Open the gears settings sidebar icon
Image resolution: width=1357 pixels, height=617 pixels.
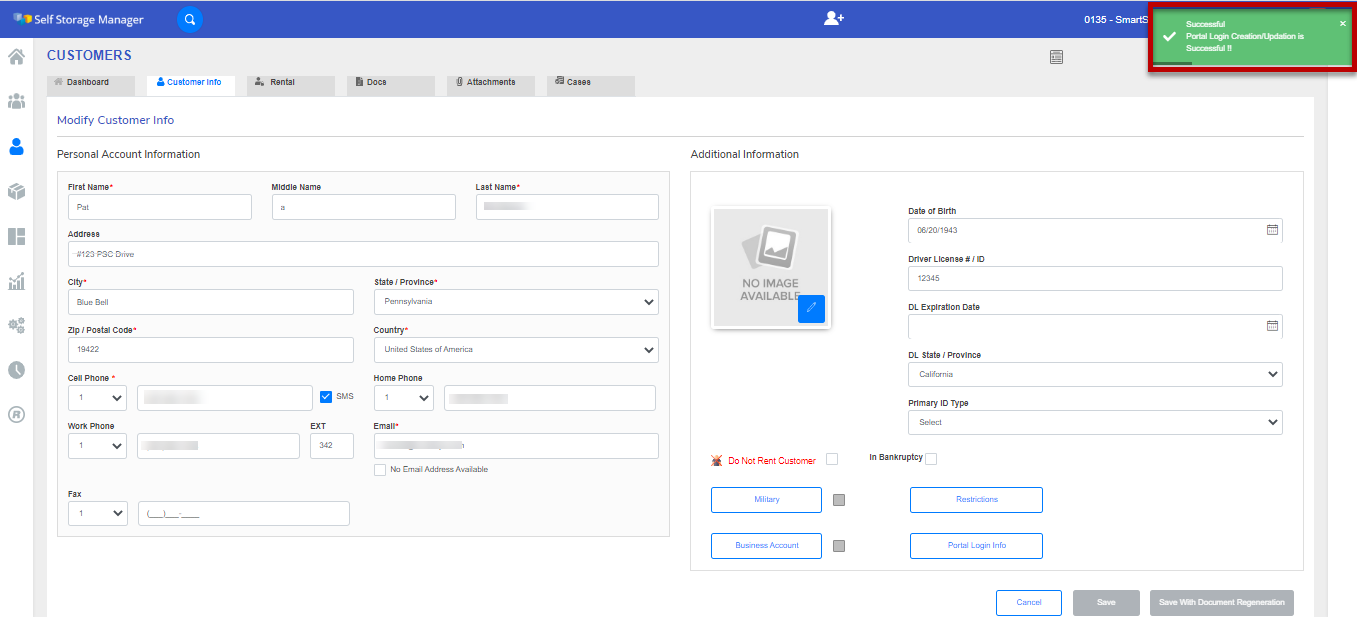click(16, 325)
